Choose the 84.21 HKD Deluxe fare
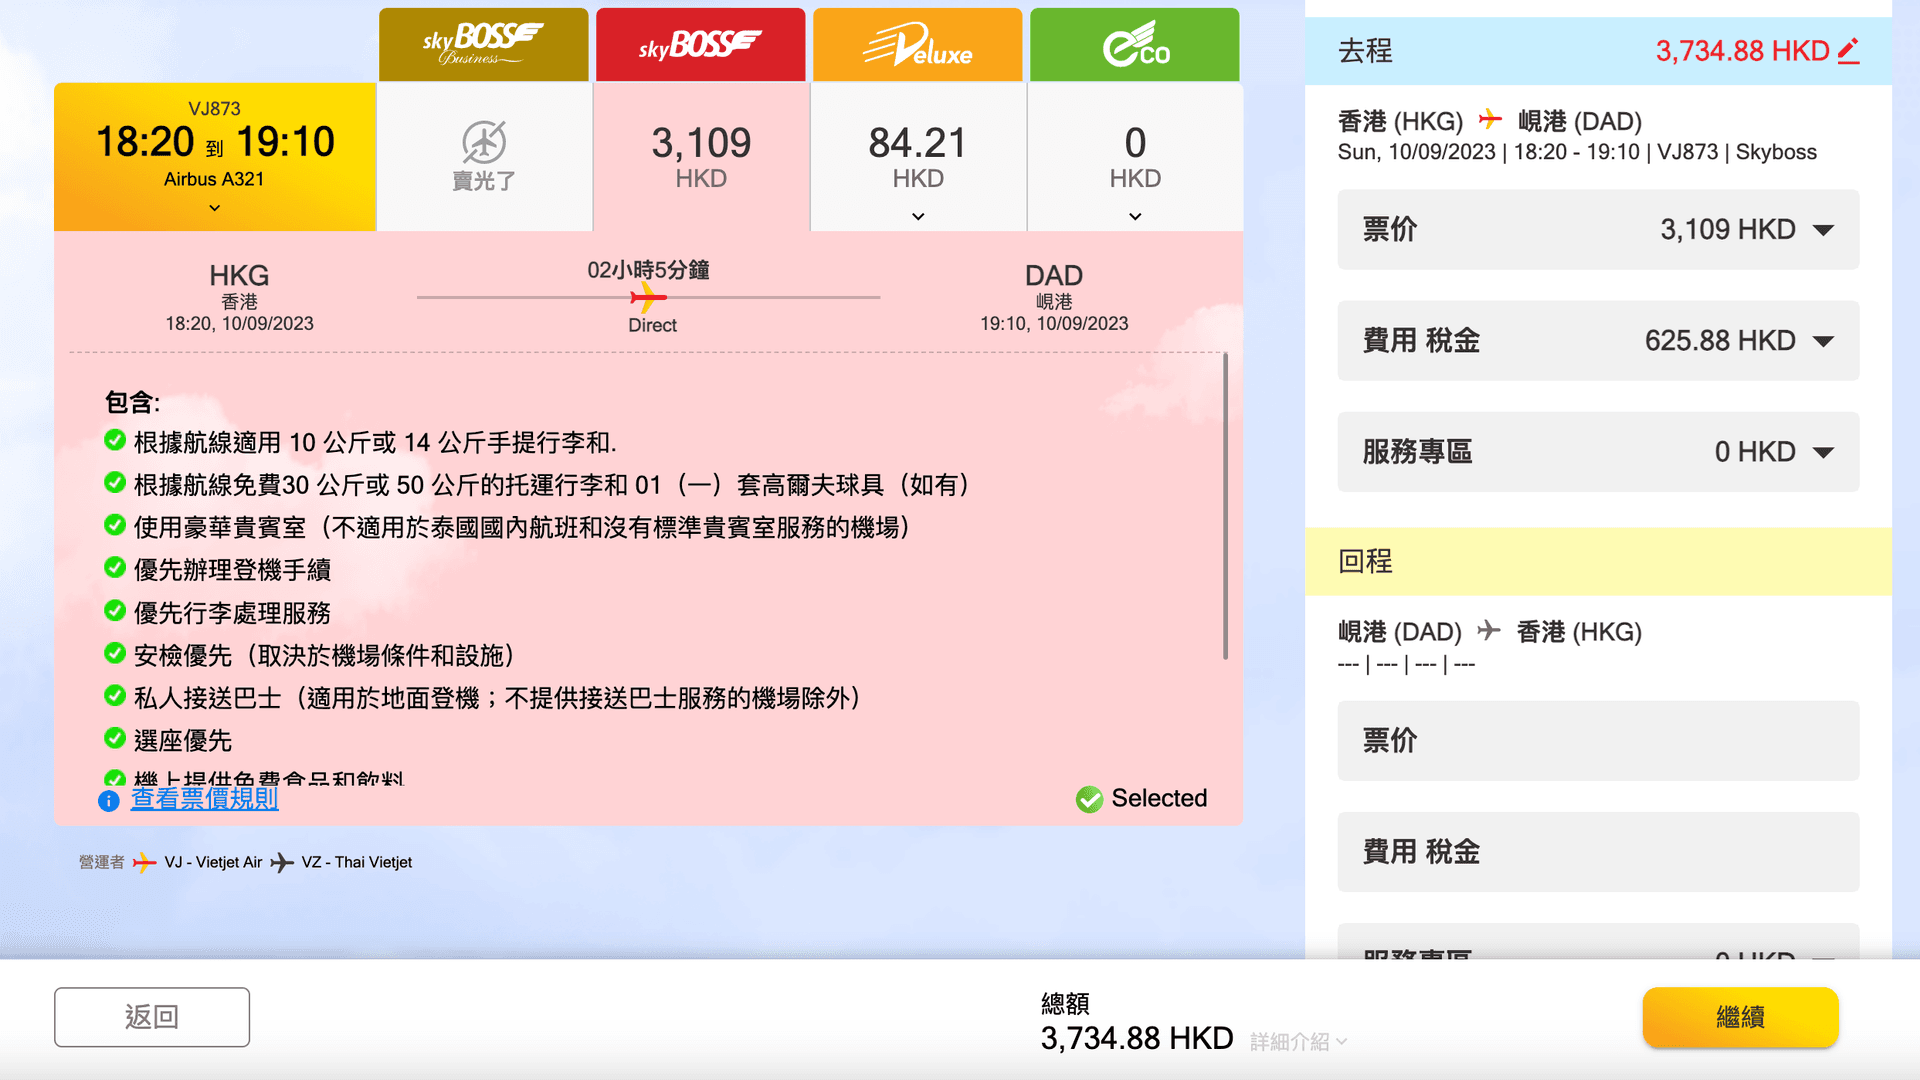The image size is (1920, 1080). [x=918, y=156]
